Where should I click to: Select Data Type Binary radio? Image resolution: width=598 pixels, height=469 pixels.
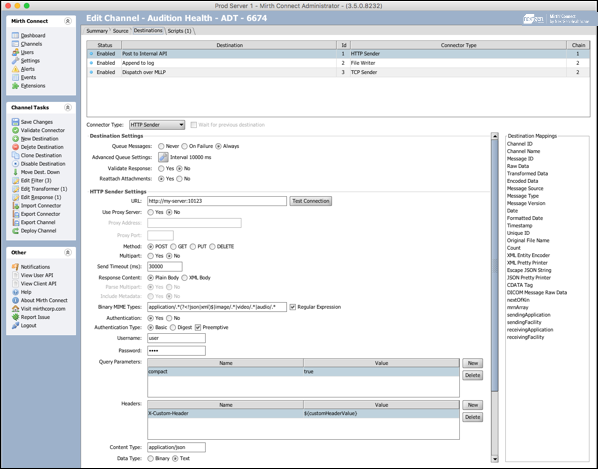(x=151, y=459)
